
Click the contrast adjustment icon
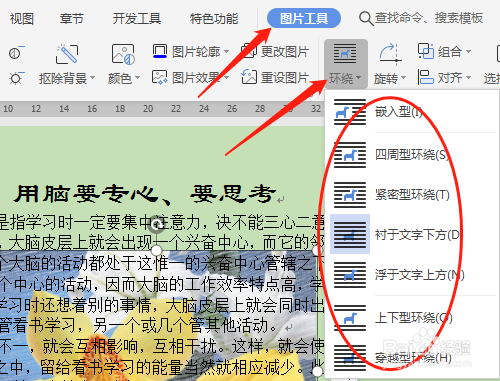coord(16,52)
